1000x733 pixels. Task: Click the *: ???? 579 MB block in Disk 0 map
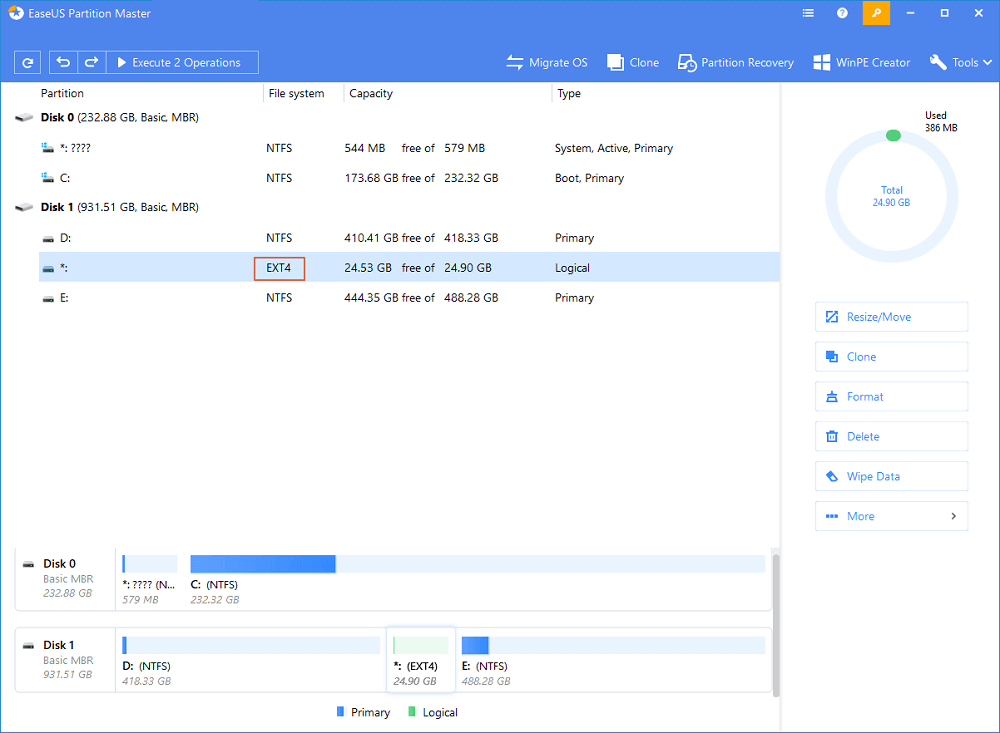[x=149, y=579]
